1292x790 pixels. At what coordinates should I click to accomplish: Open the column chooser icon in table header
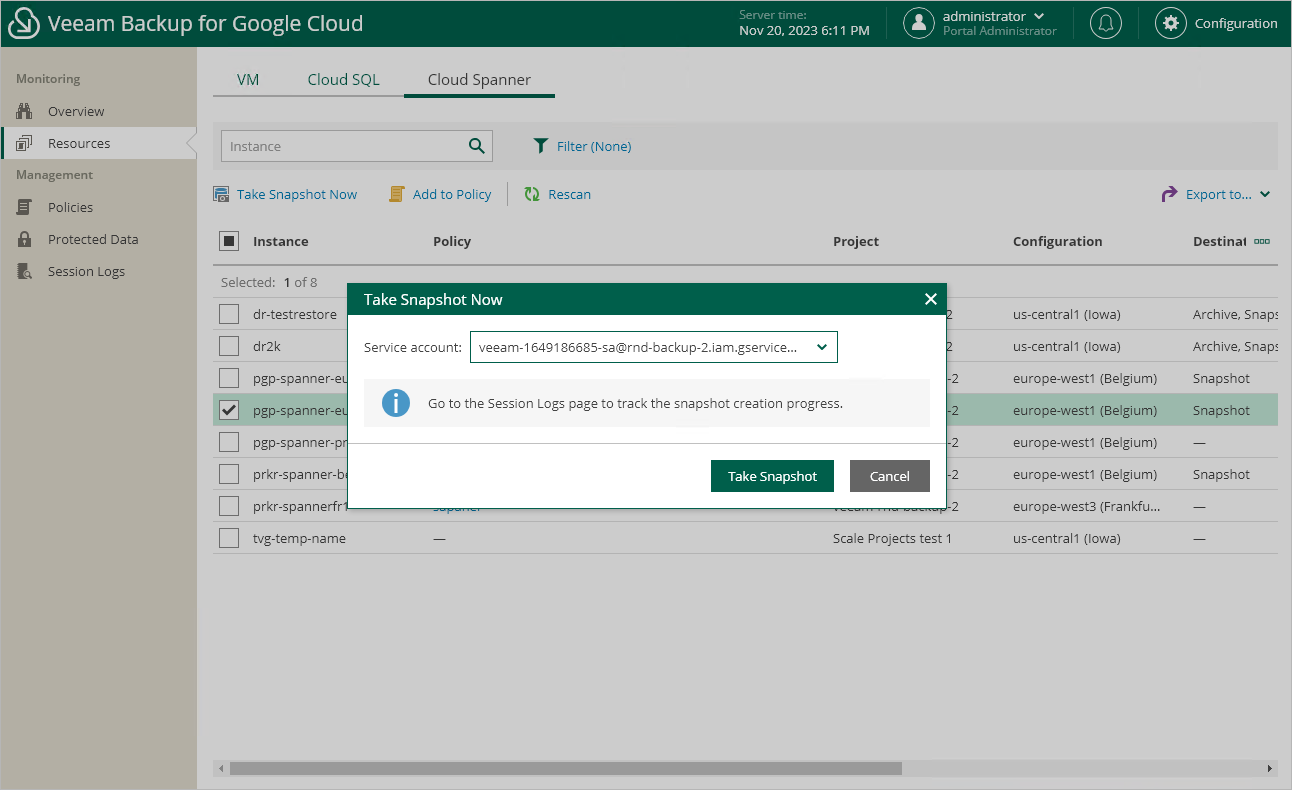(1262, 241)
